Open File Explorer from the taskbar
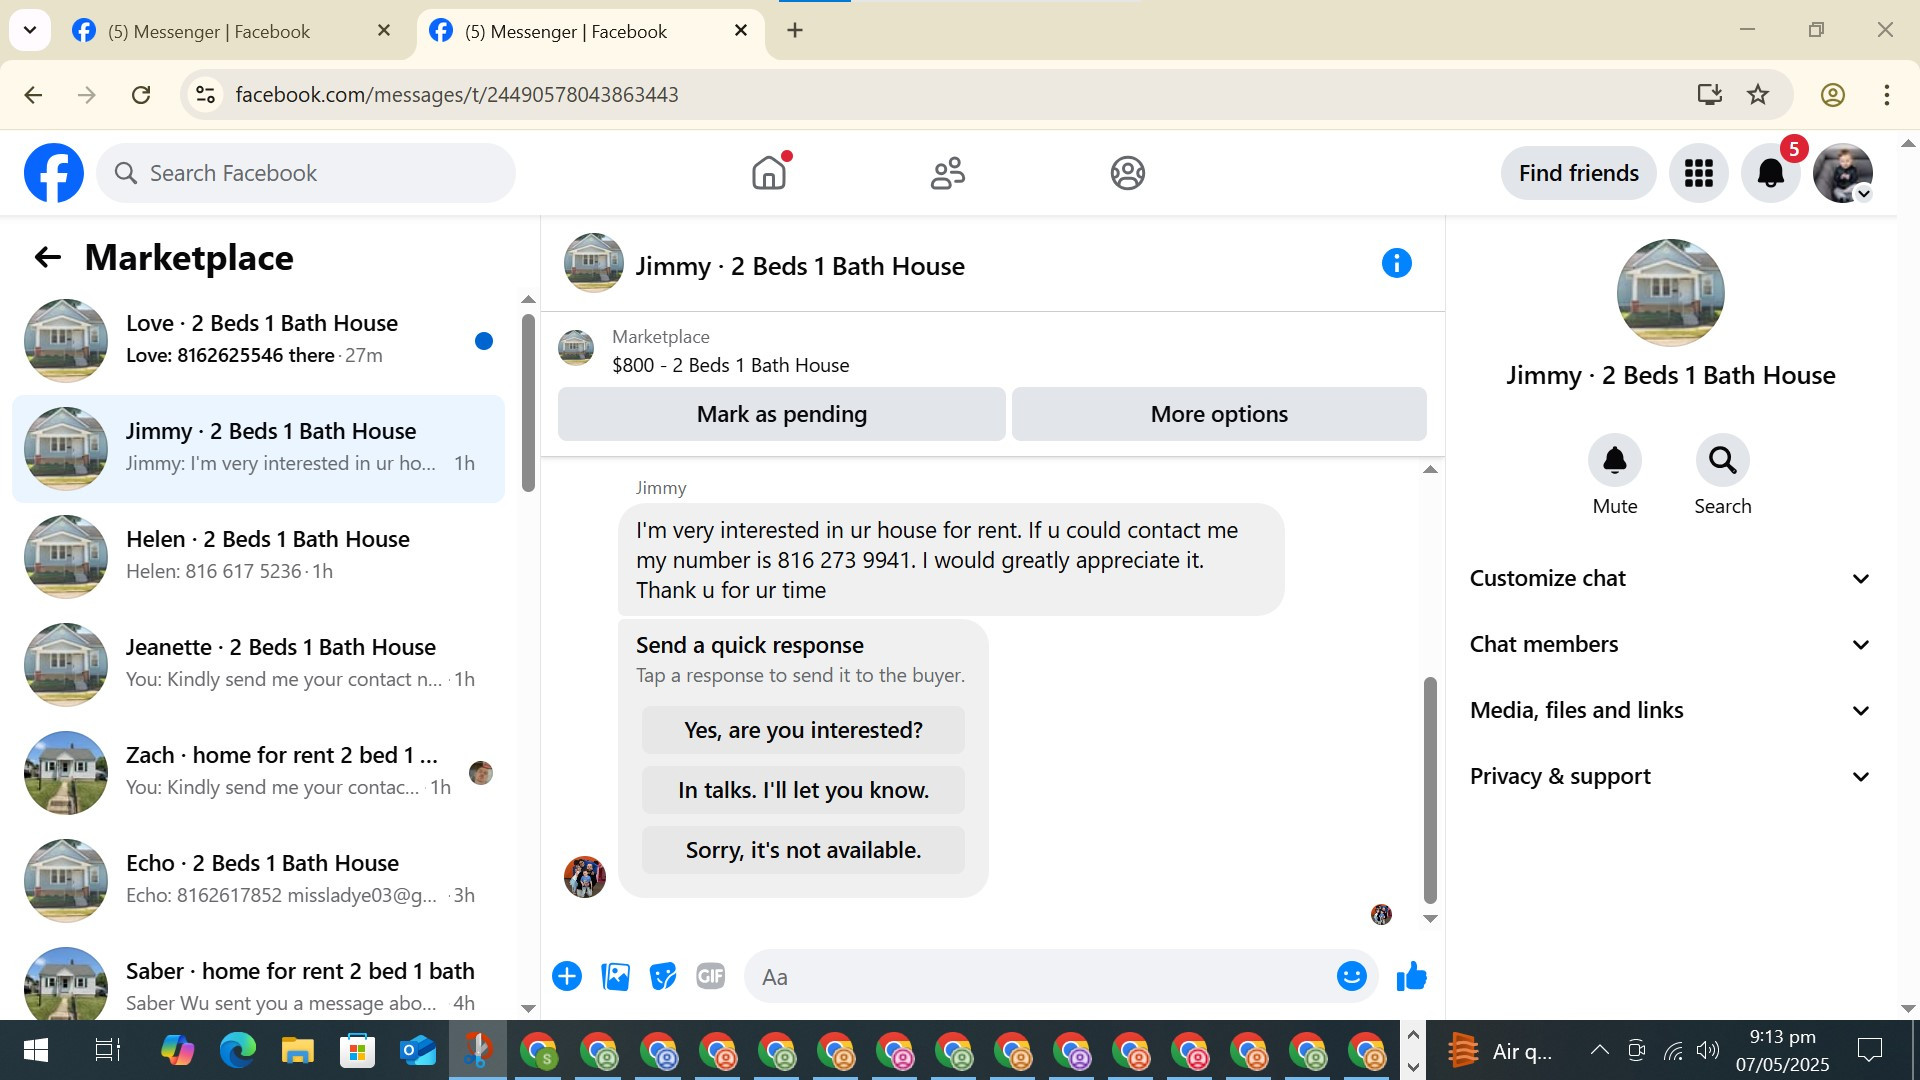Image resolution: width=1920 pixels, height=1080 pixels. 297,1051
